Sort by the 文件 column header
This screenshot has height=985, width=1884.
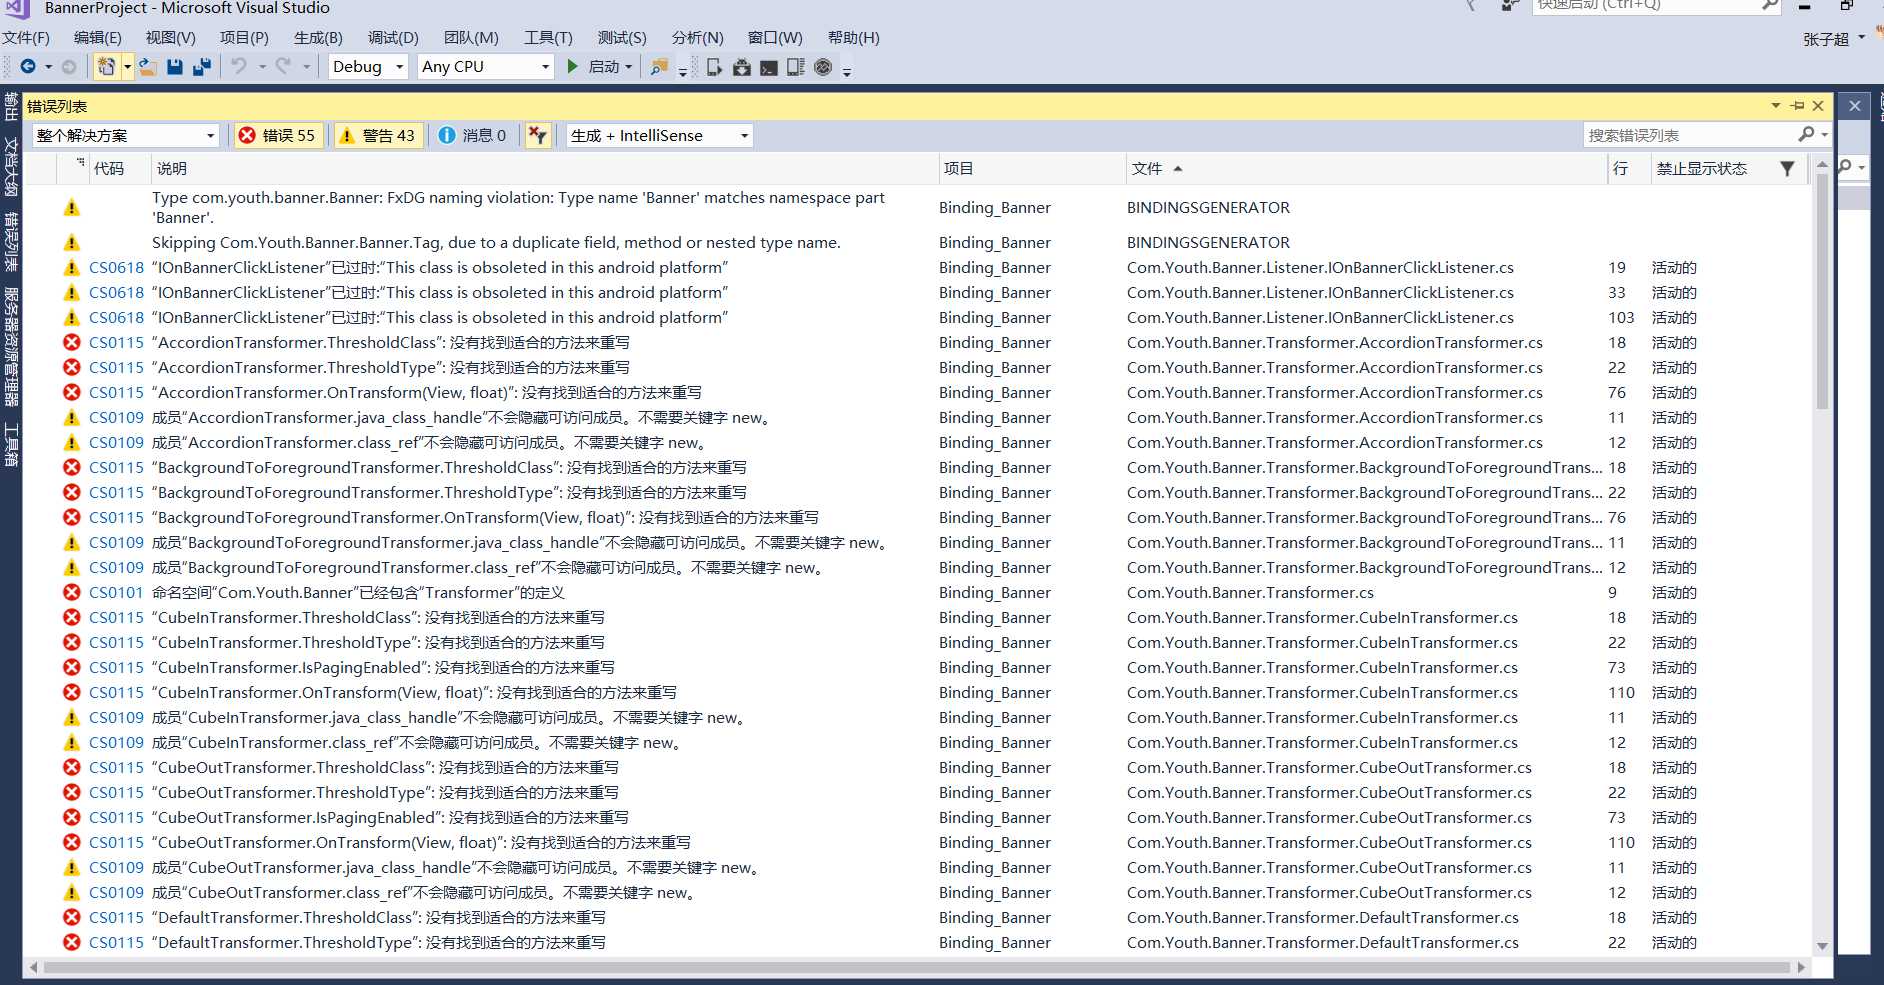tap(1366, 169)
